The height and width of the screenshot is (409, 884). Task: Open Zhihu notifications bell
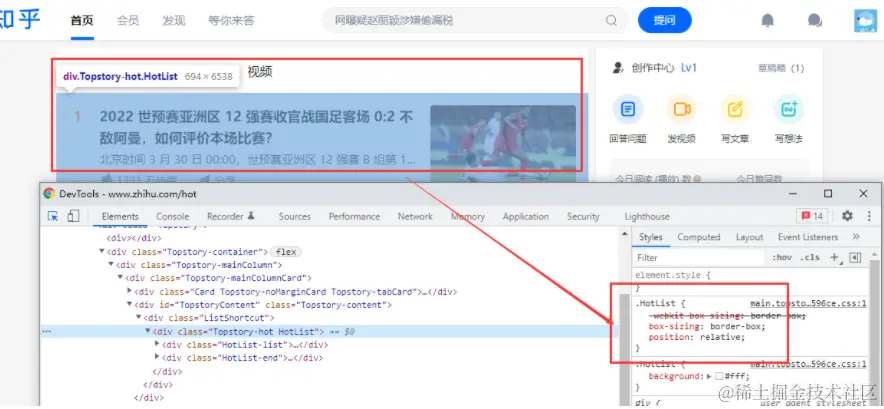tap(767, 20)
